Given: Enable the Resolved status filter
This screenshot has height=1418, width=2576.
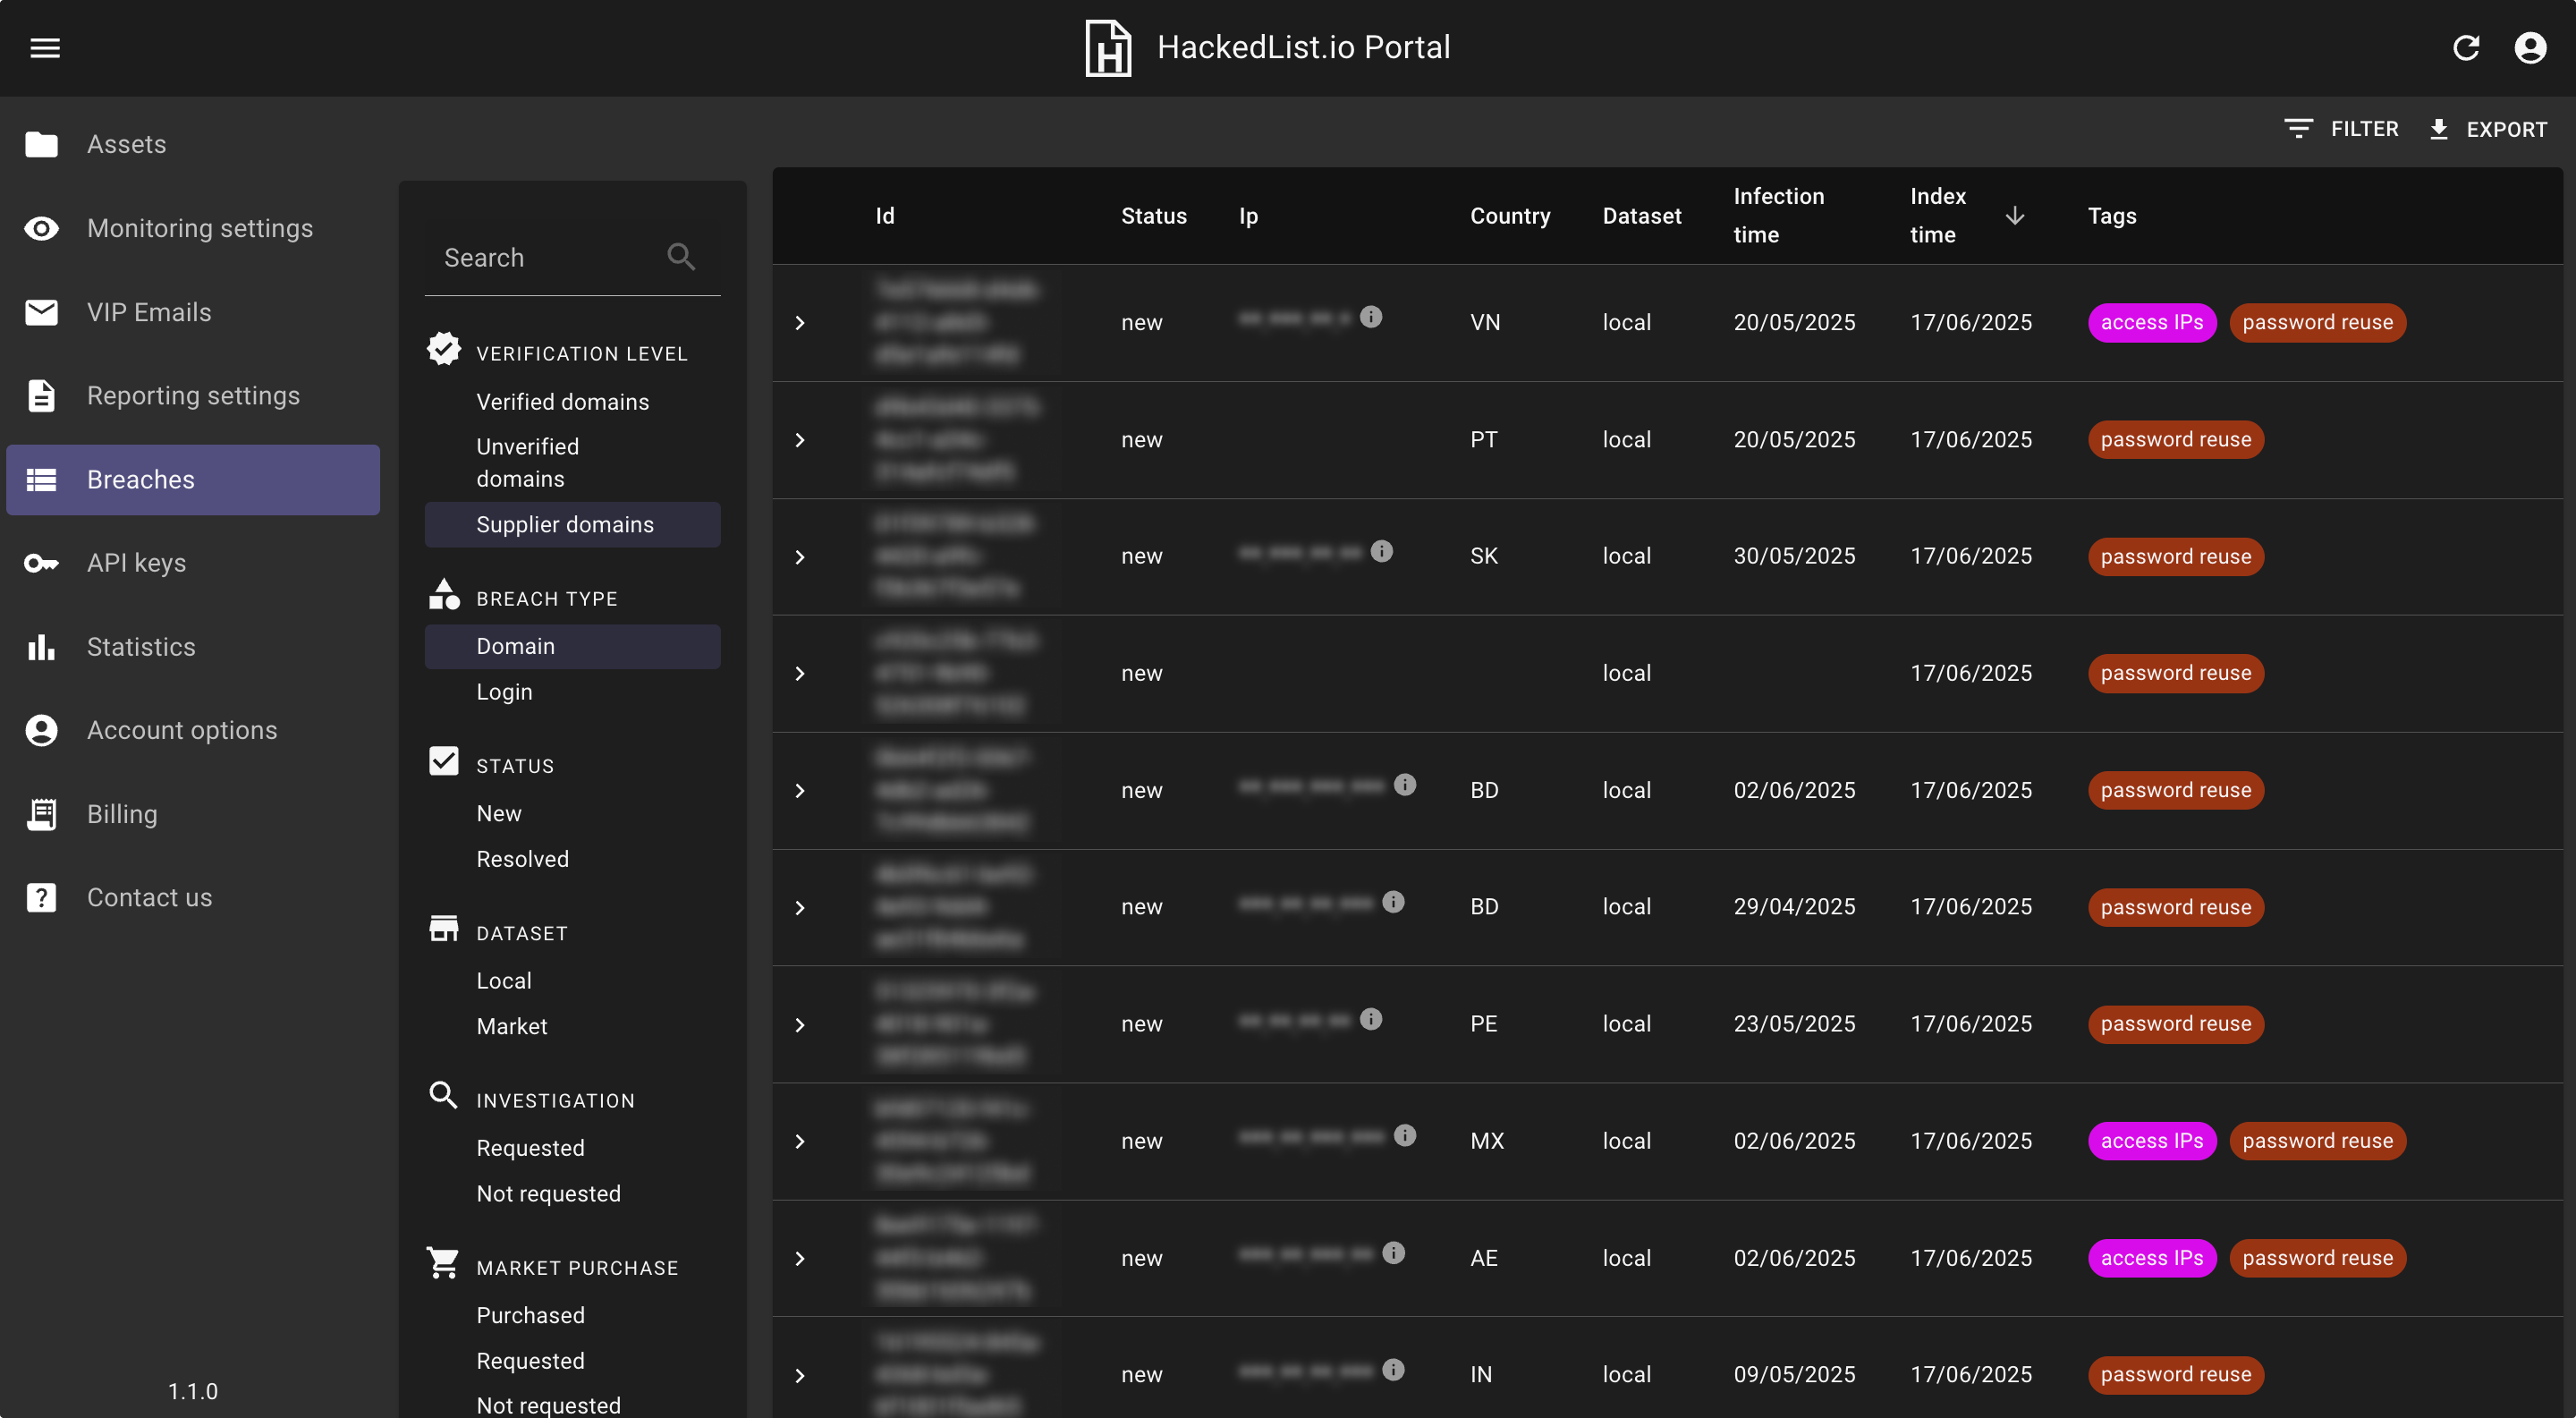Looking at the screenshot, I should (x=522, y=859).
